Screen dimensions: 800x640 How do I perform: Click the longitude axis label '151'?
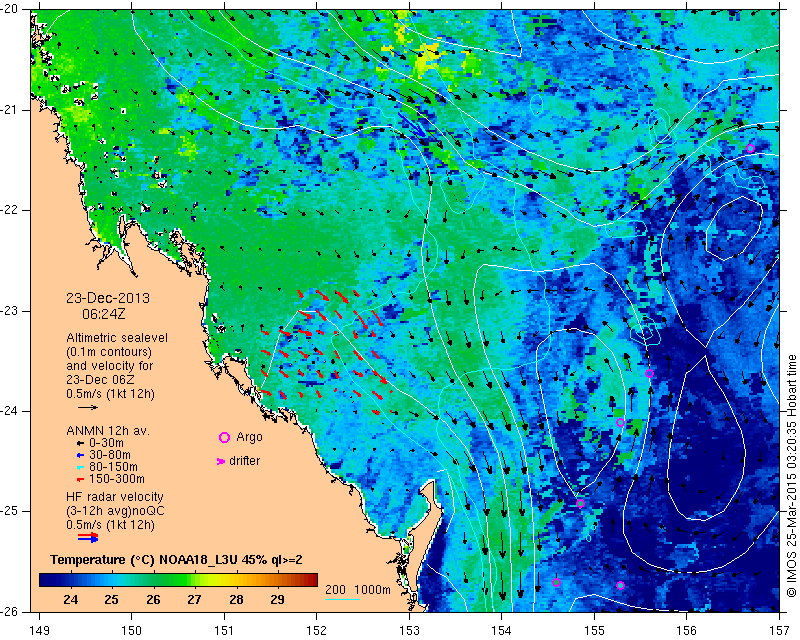click(x=224, y=630)
